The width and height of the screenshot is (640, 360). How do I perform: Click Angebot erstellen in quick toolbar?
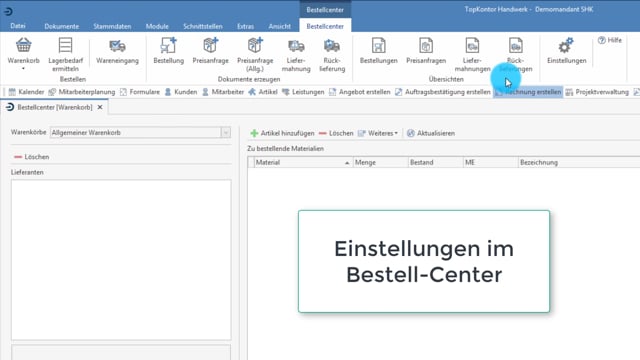360,92
